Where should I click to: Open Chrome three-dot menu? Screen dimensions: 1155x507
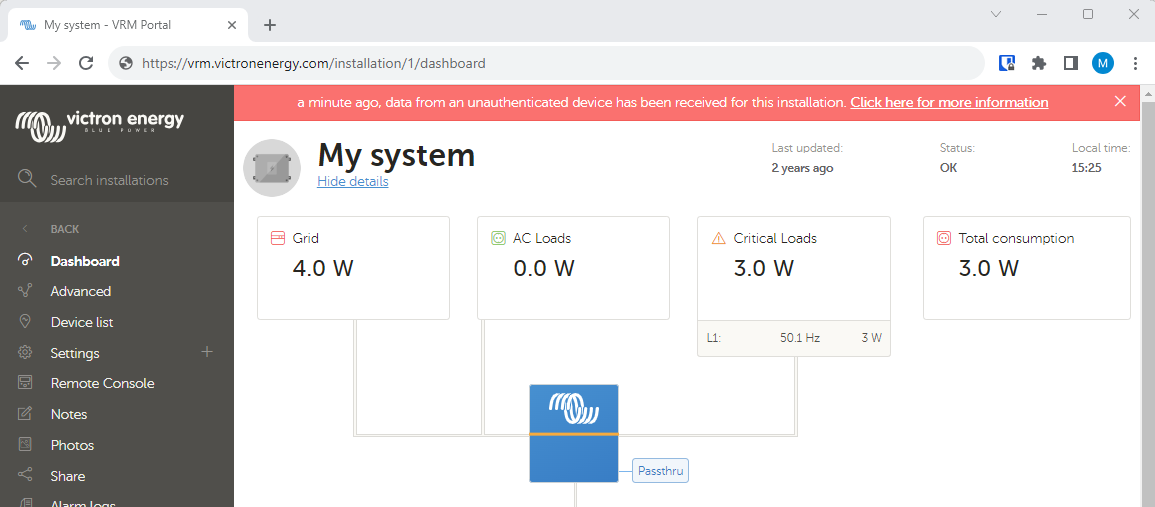[1135, 63]
